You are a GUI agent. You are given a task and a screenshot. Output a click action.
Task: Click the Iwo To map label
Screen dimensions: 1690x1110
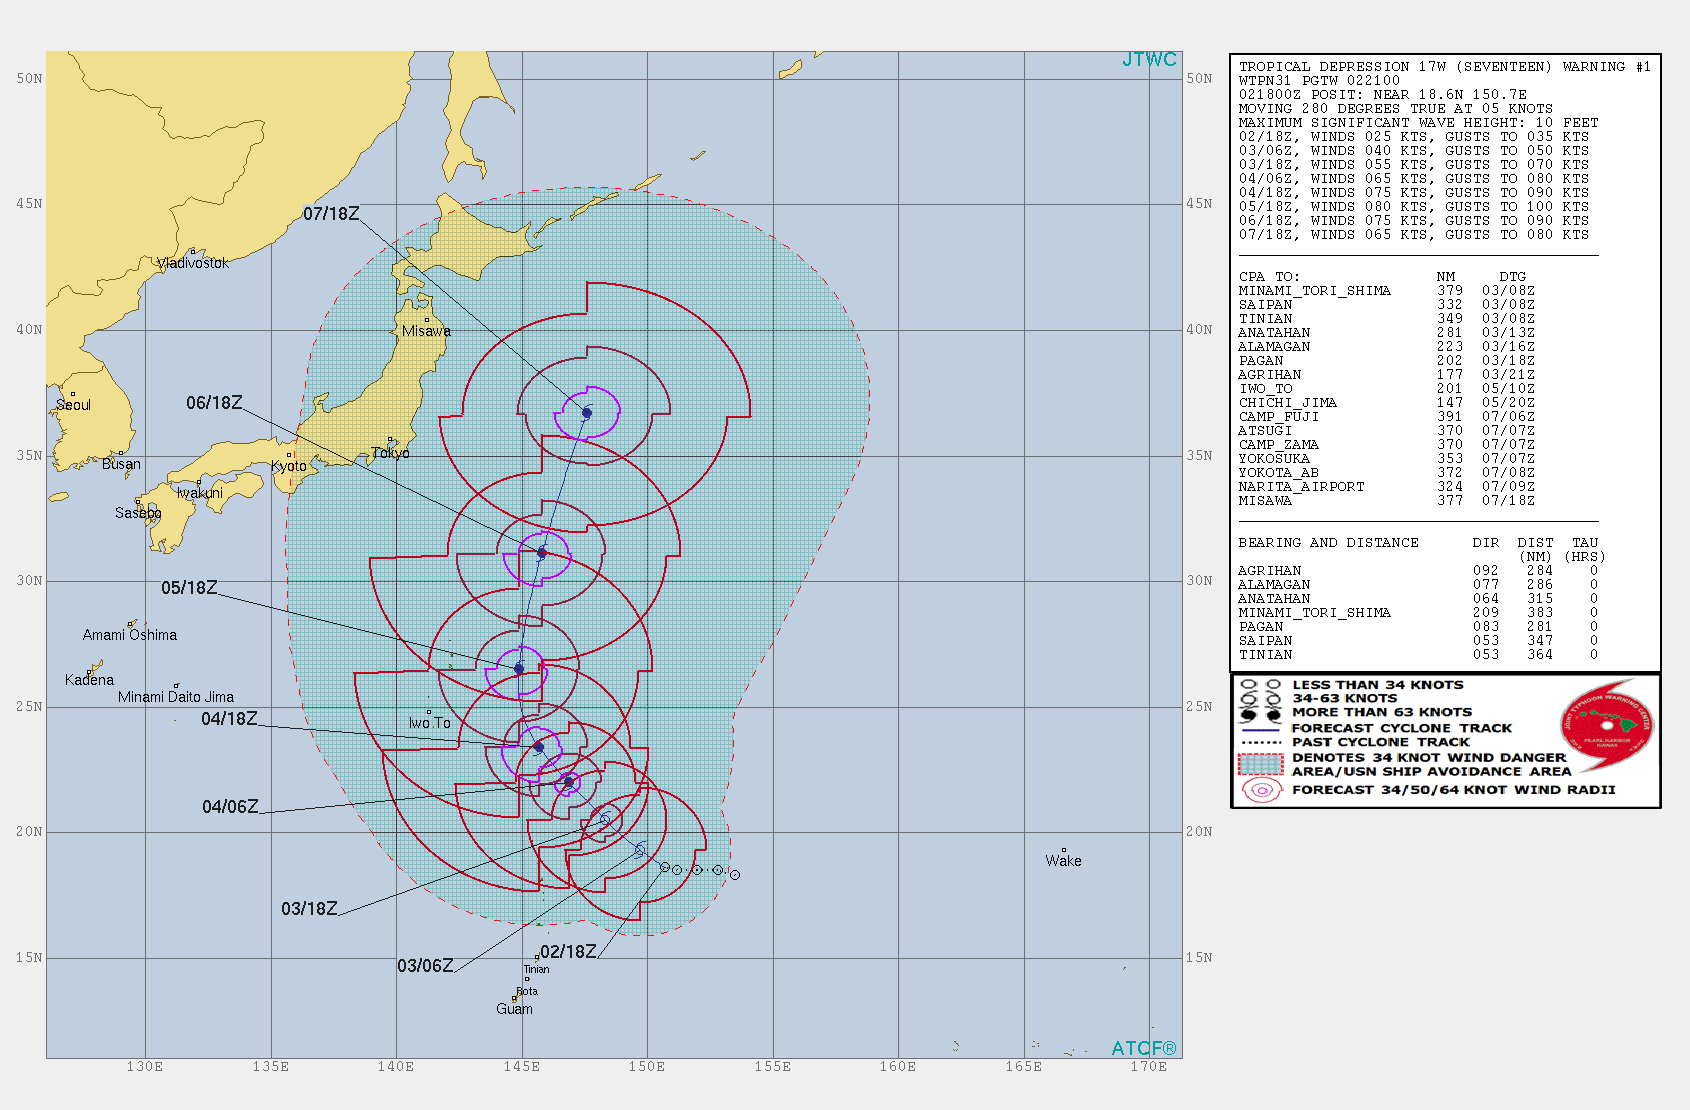point(429,723)
